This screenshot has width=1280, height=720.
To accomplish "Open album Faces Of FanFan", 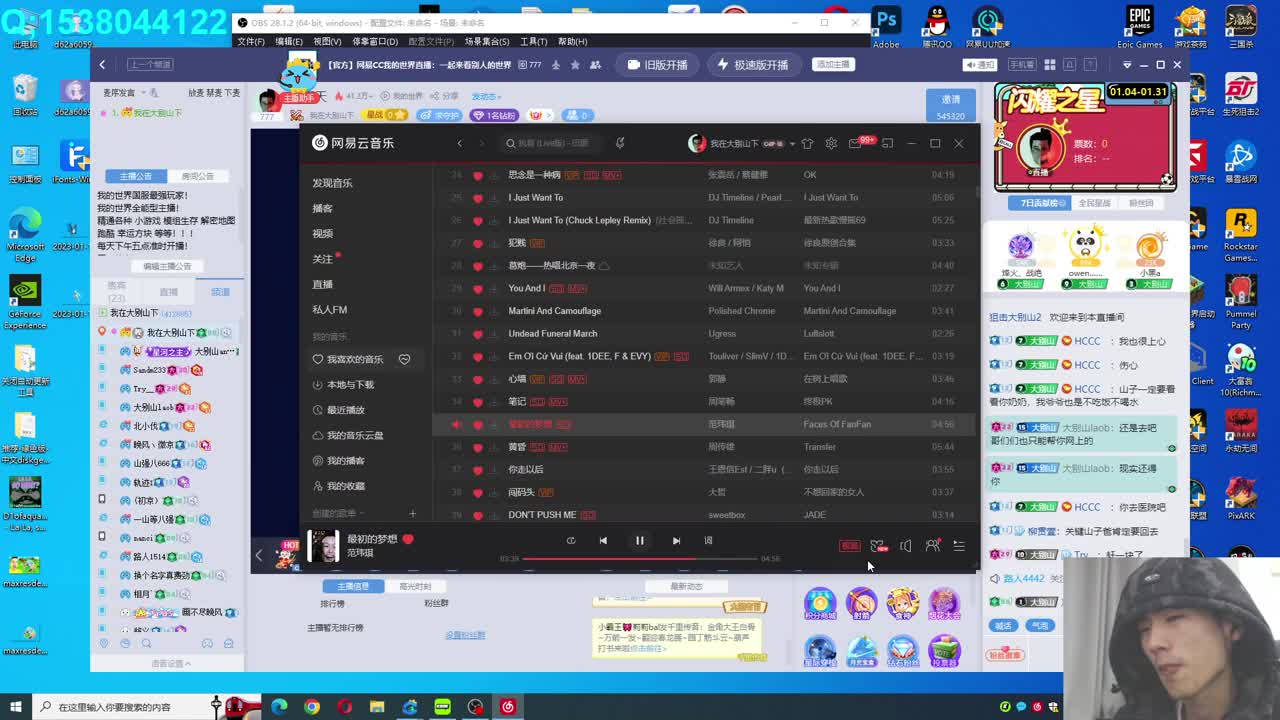I will [837, 424].
